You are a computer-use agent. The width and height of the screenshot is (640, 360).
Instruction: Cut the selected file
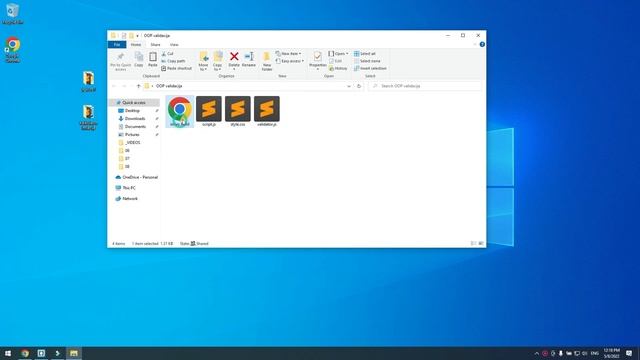point(167,53)
